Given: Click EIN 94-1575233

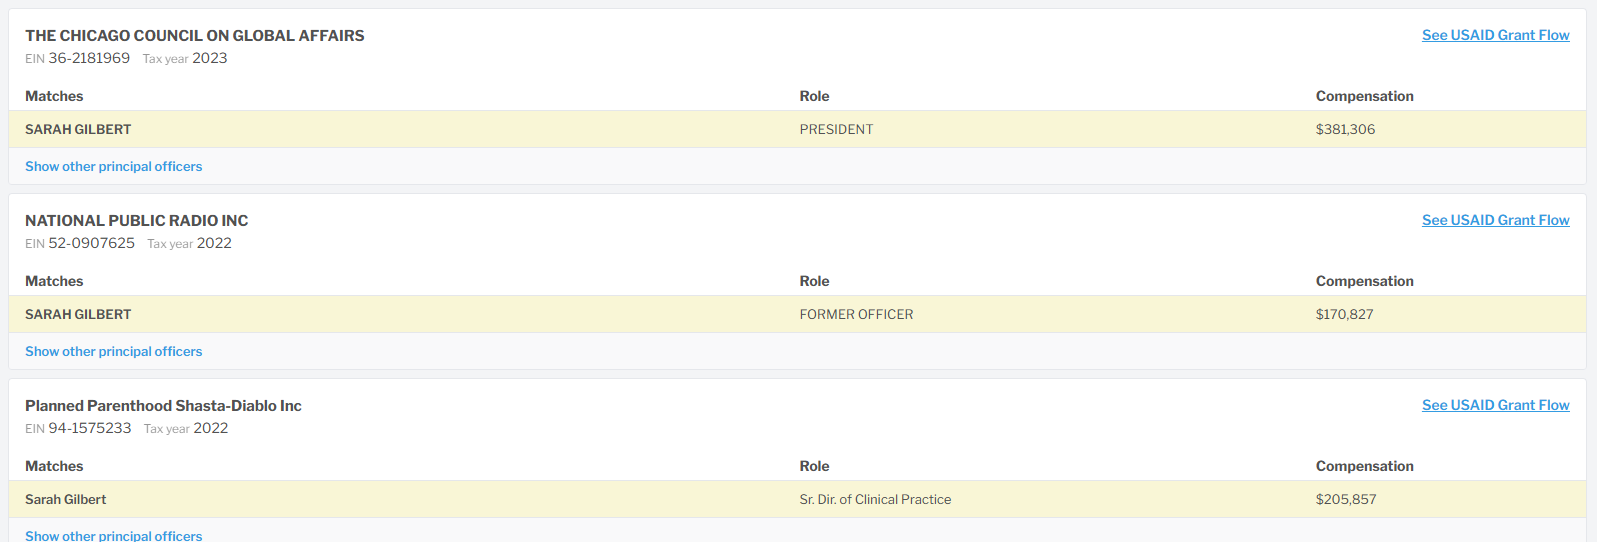Looking at the screenshot, I should tap(89, 428).
